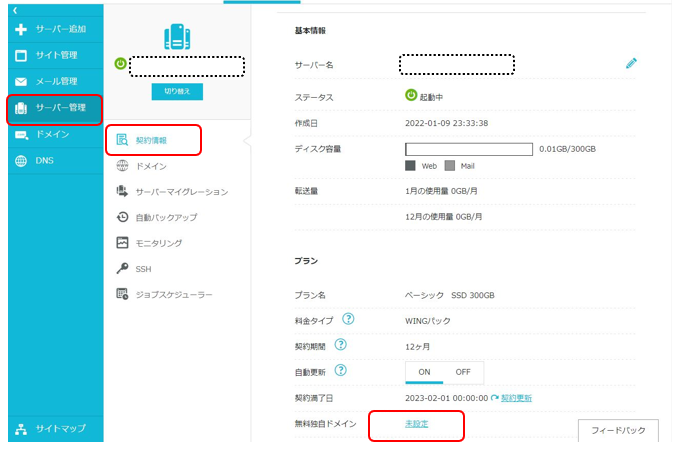Open サイト管理 in the sidebar

[x=56, y=55]
